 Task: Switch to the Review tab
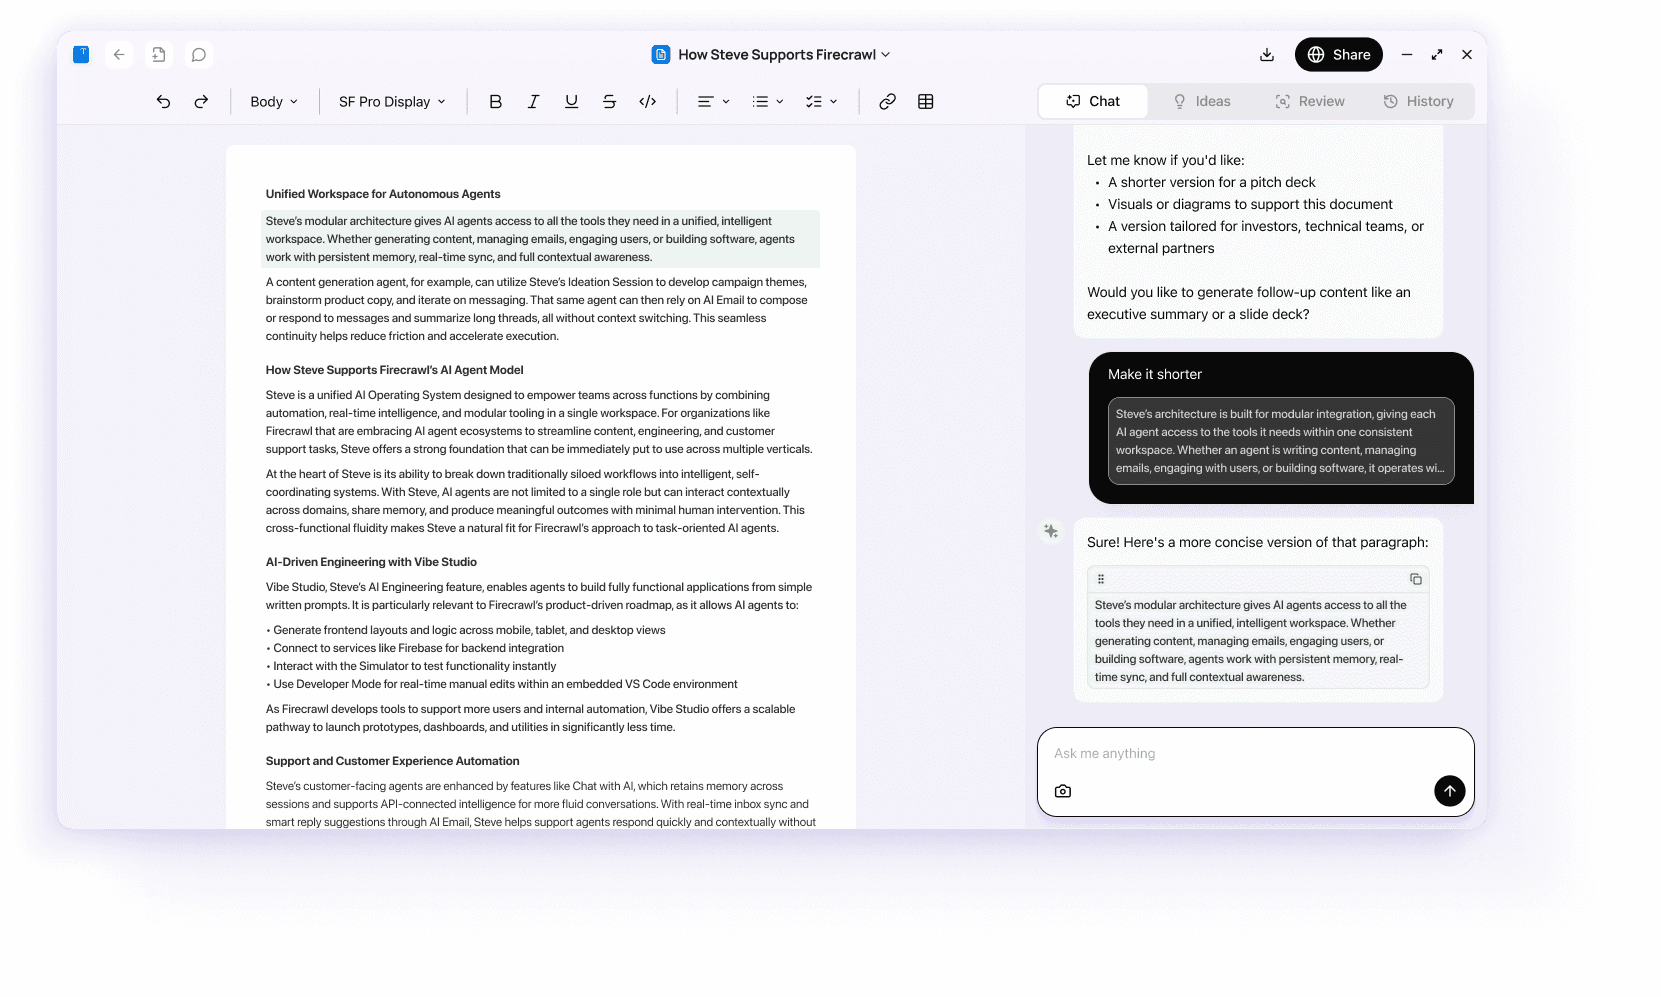(x=1310, y=101)
